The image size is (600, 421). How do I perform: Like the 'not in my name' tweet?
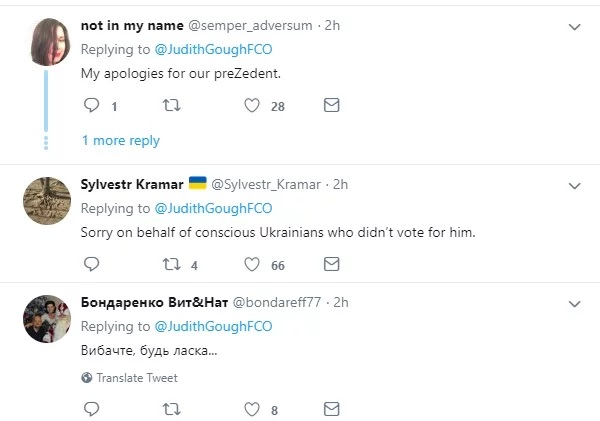pyautogui.click(x=252, y=105)
